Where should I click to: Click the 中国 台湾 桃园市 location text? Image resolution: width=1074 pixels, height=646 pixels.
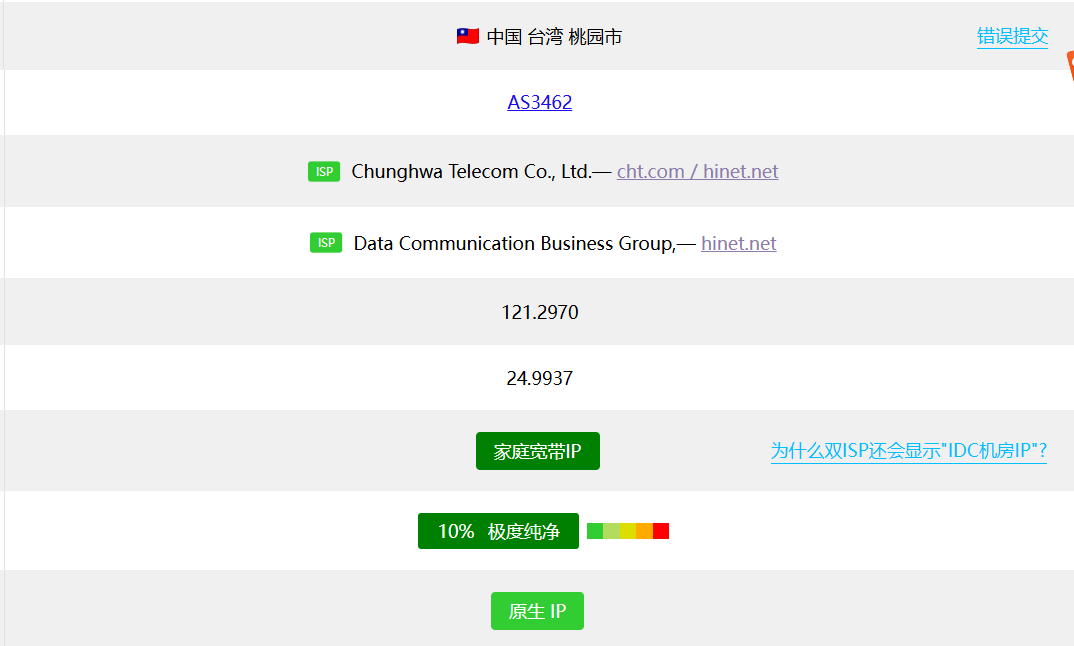click(554, 37)
